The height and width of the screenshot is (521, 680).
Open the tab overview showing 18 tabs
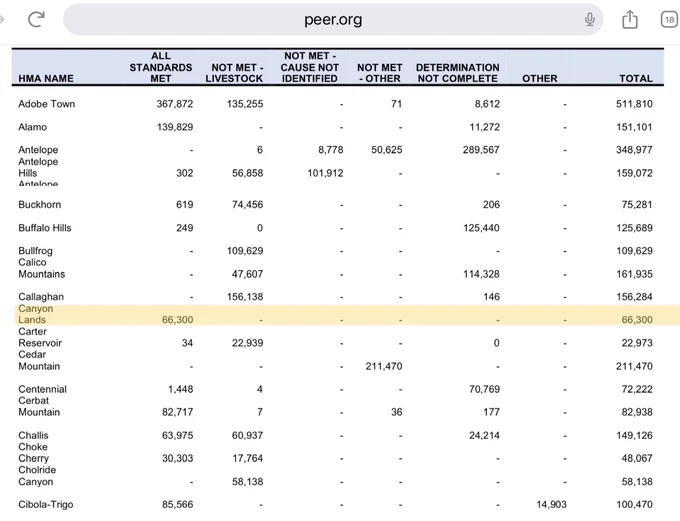(669, 20)
